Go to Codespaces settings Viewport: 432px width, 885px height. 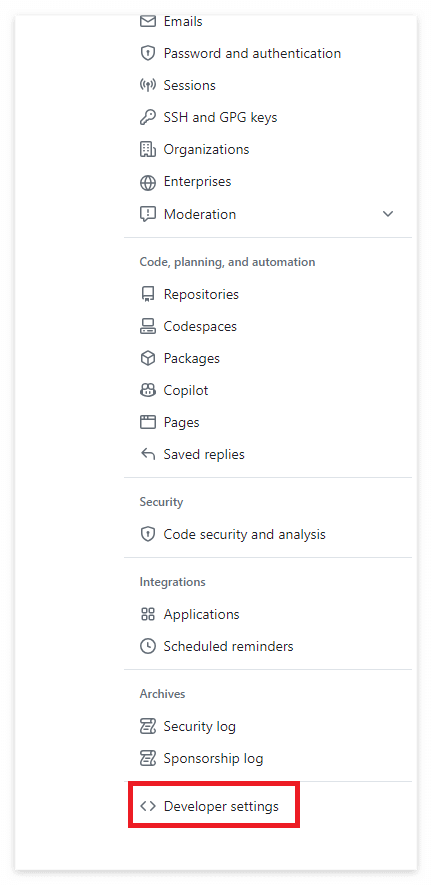(x=200, y=326)
